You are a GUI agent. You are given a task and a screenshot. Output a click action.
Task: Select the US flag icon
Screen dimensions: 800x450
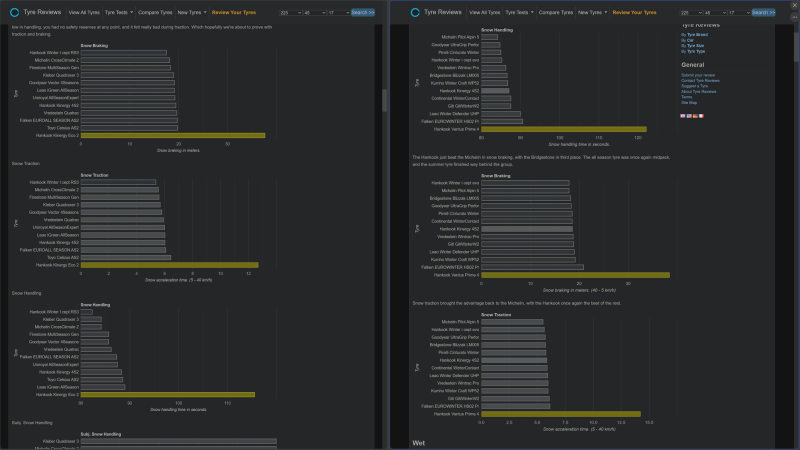tap(690, 116)
